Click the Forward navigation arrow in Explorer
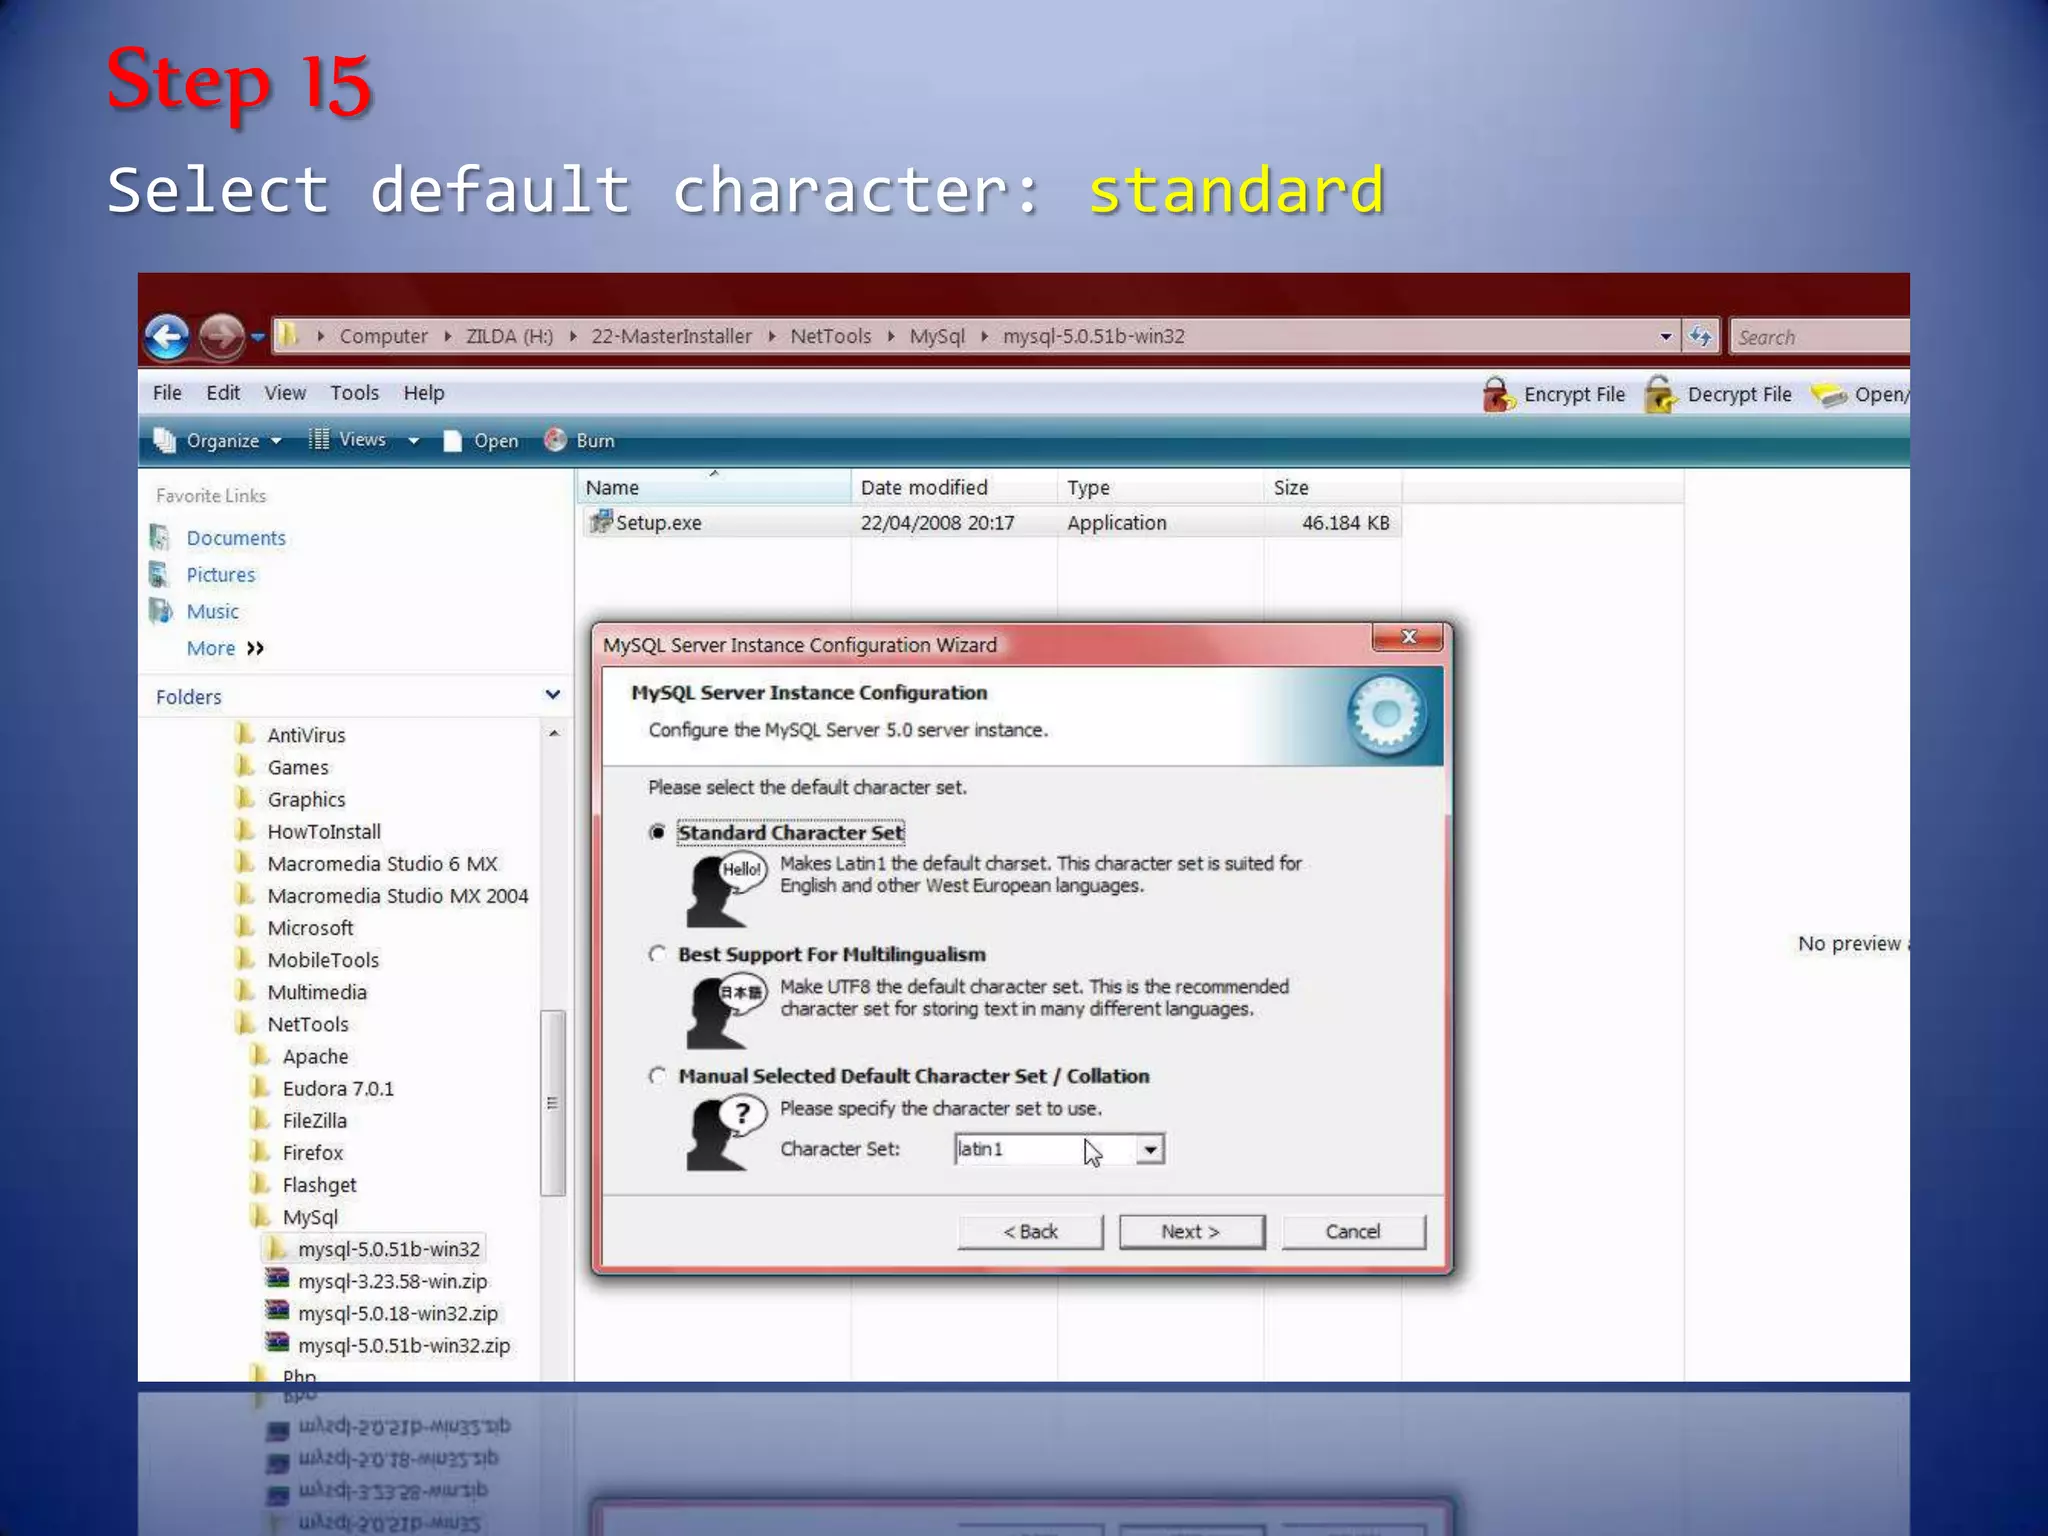This screenshot has height=1536, width=2048. 221,336
